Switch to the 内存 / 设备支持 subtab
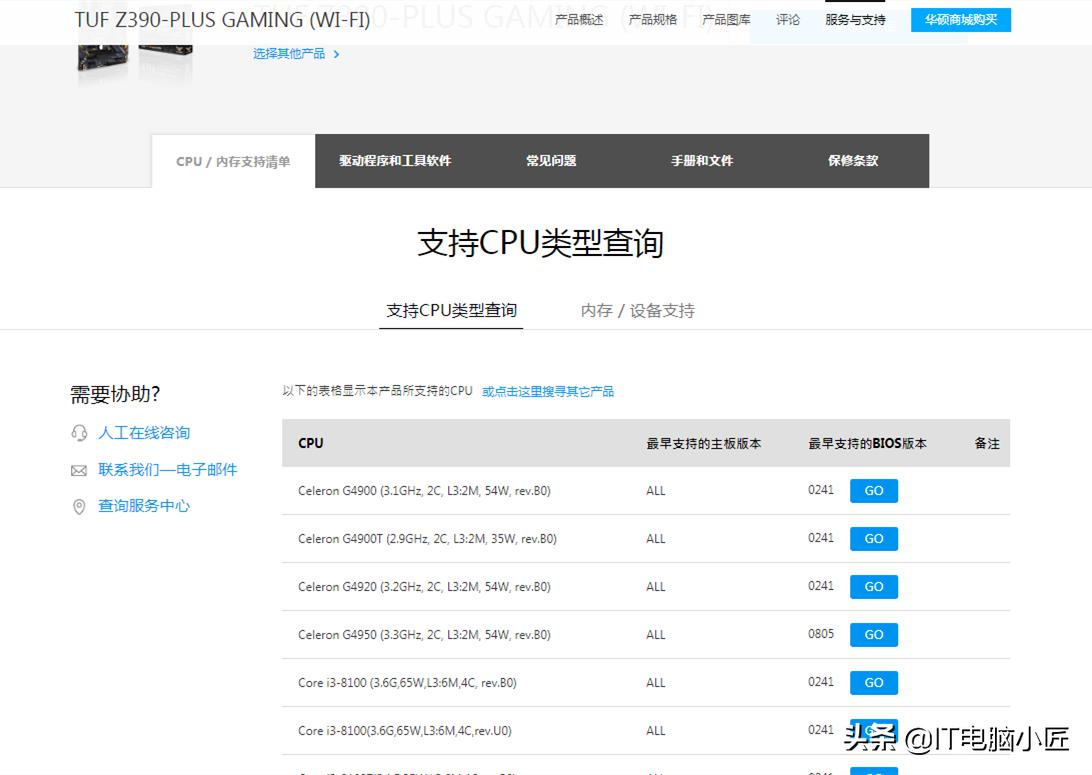The height and width of the screenshot is (775, 1092). tap(636, 310)
